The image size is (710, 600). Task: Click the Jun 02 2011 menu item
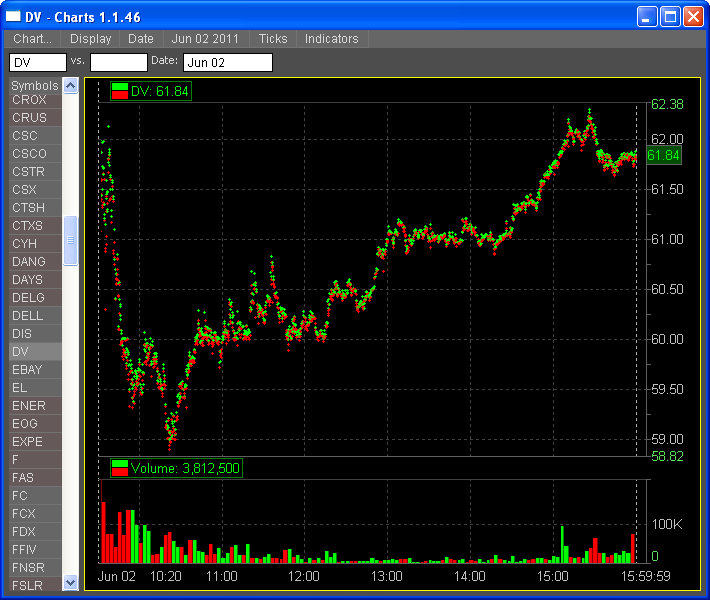(x=205, y=39)
